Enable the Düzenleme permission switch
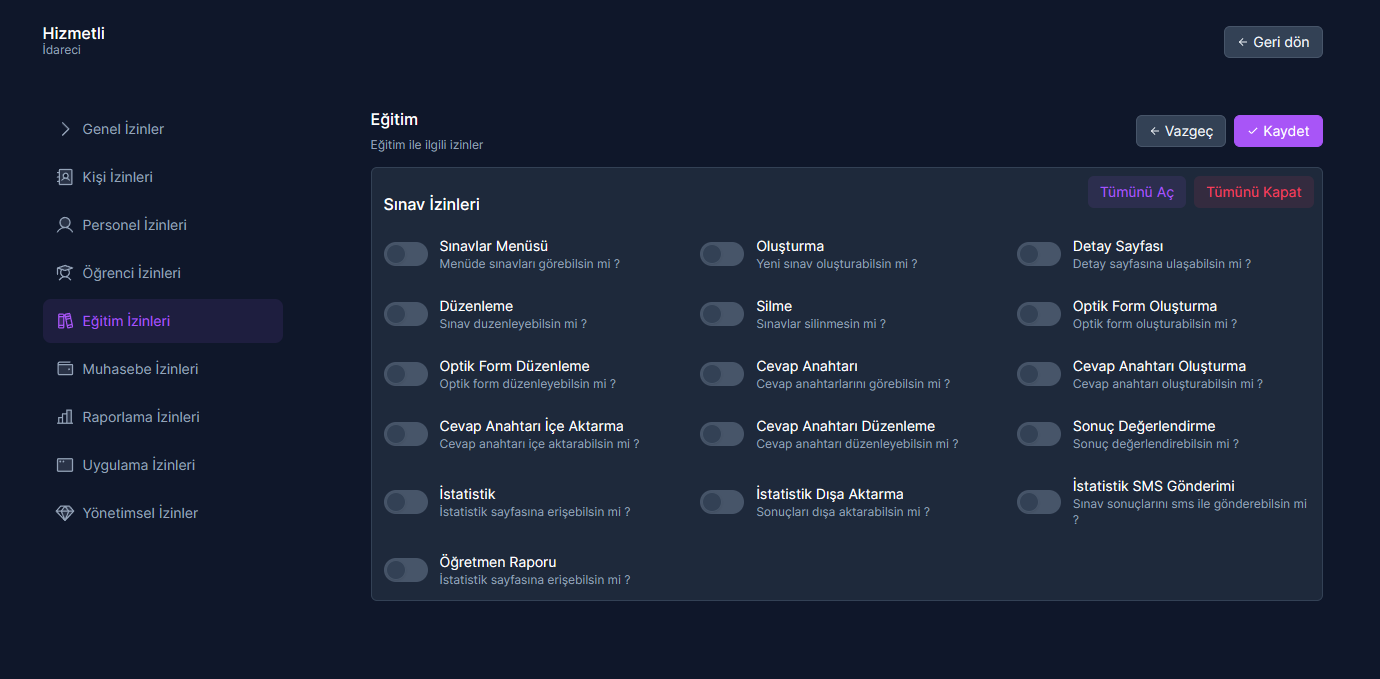 click(406, 314)
